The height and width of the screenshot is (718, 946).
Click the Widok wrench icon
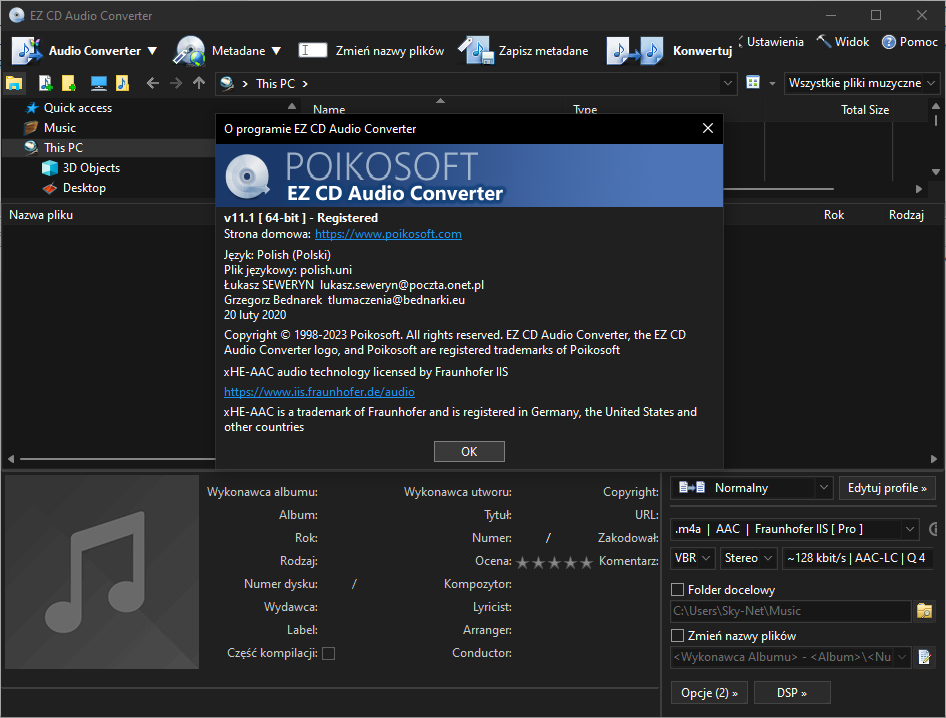coord(824,42)
